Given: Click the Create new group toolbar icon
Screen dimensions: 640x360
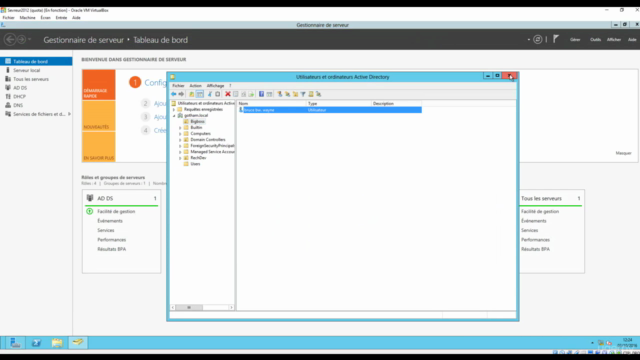Looking at the screenshot, I should (287, 94).
